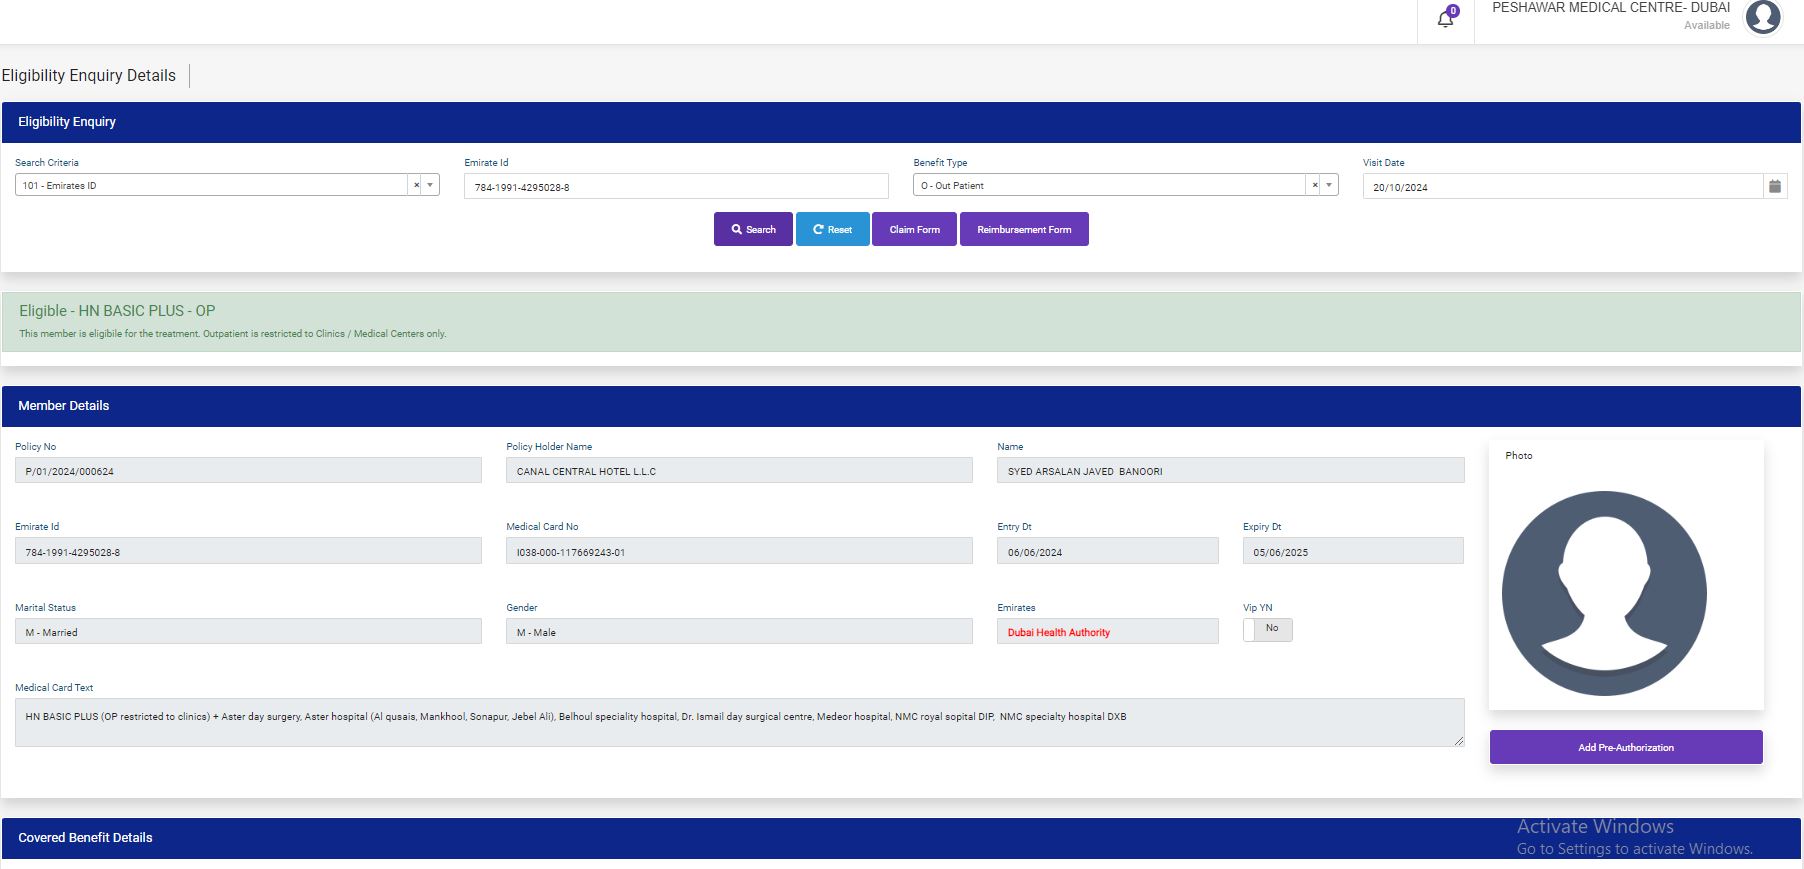Click the Emirate Id search input field
Image resolution: width=1804 pixels, height=869 pixels.
point(675,187)
